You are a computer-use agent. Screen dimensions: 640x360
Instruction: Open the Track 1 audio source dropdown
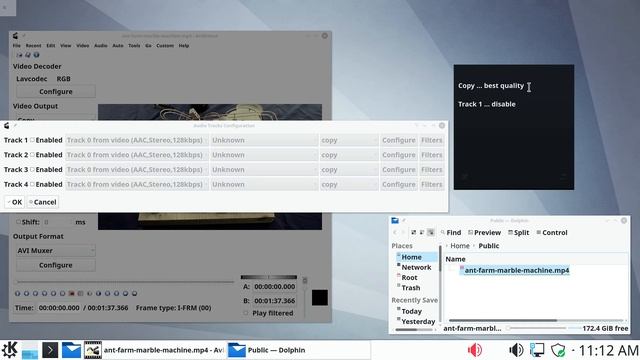tap(137, 140)
